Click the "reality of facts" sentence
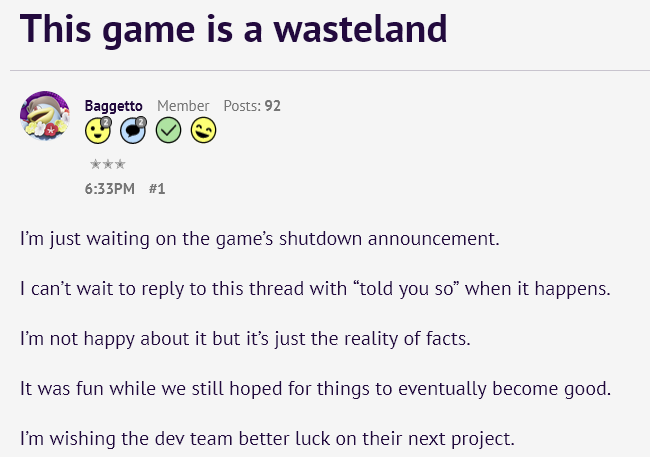The width and height of the screenshot is (650, 457). pyautogui.click(x=244, y=338)
